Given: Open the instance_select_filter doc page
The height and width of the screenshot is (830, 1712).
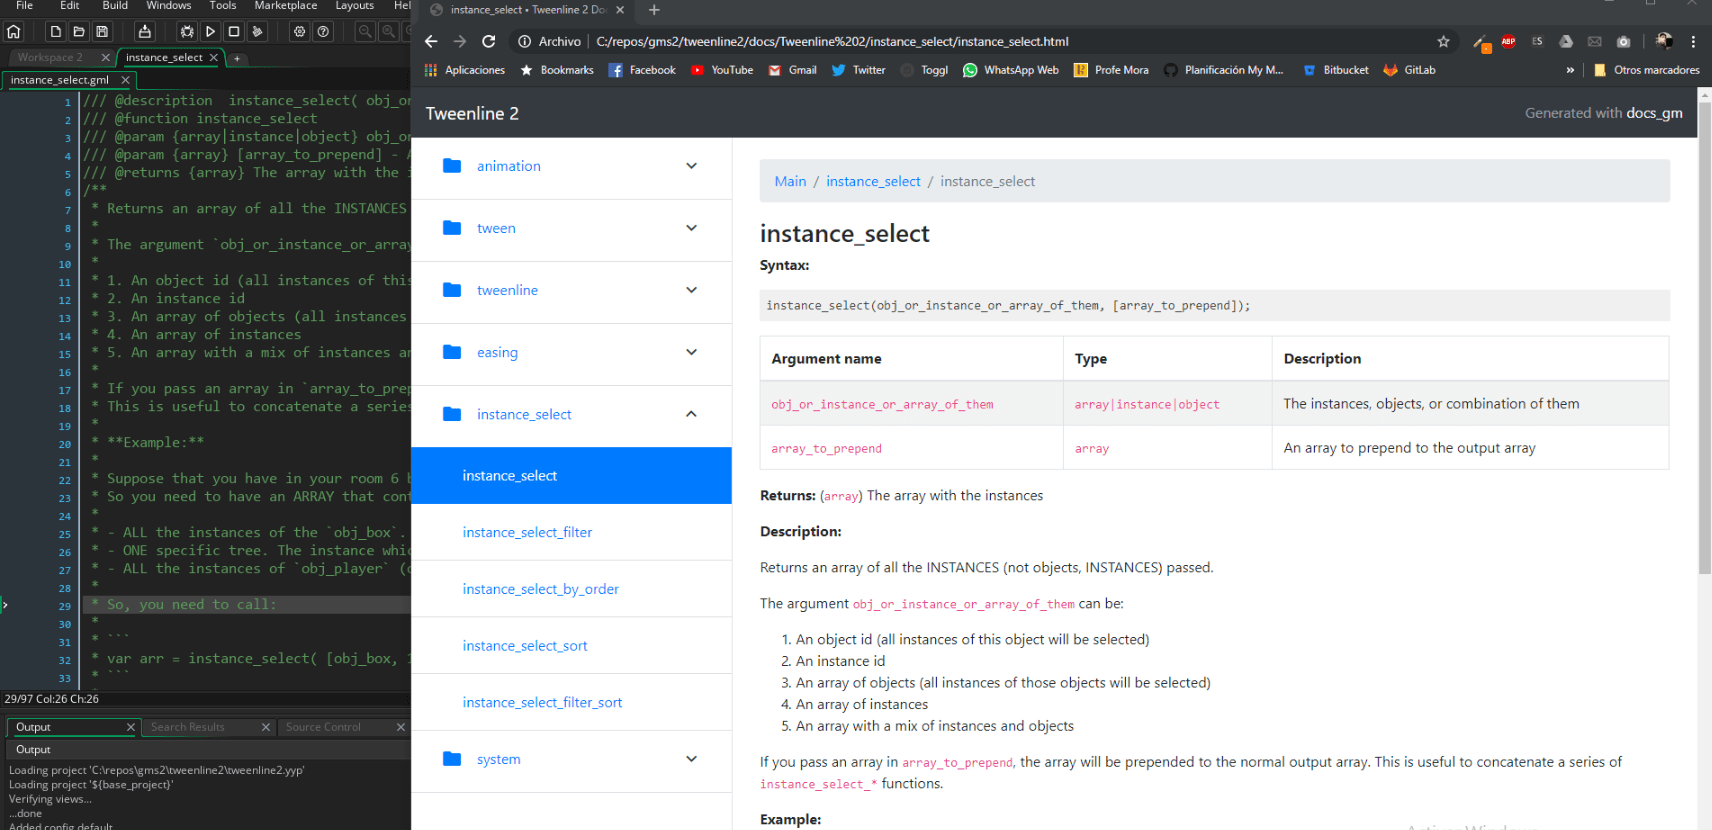Looking at the screenshot, I should click(527, 532).
